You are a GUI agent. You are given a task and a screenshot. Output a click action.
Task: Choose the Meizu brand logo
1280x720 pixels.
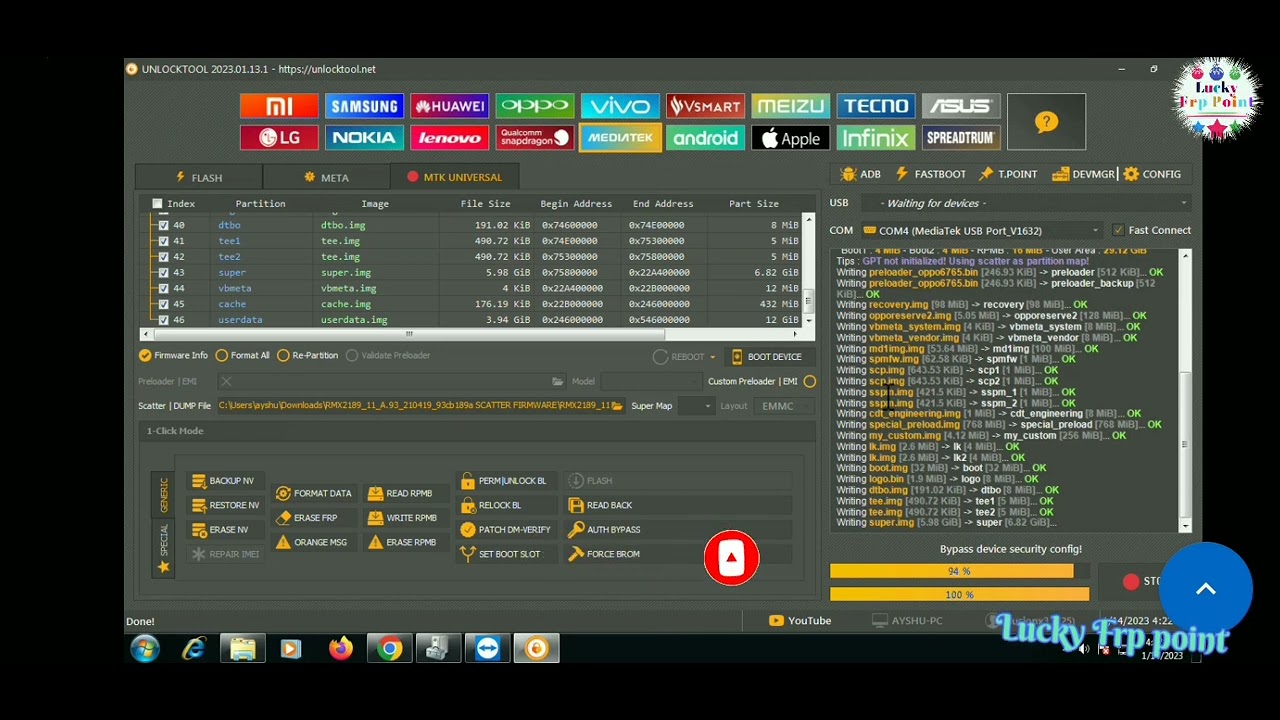coord(790,106)
